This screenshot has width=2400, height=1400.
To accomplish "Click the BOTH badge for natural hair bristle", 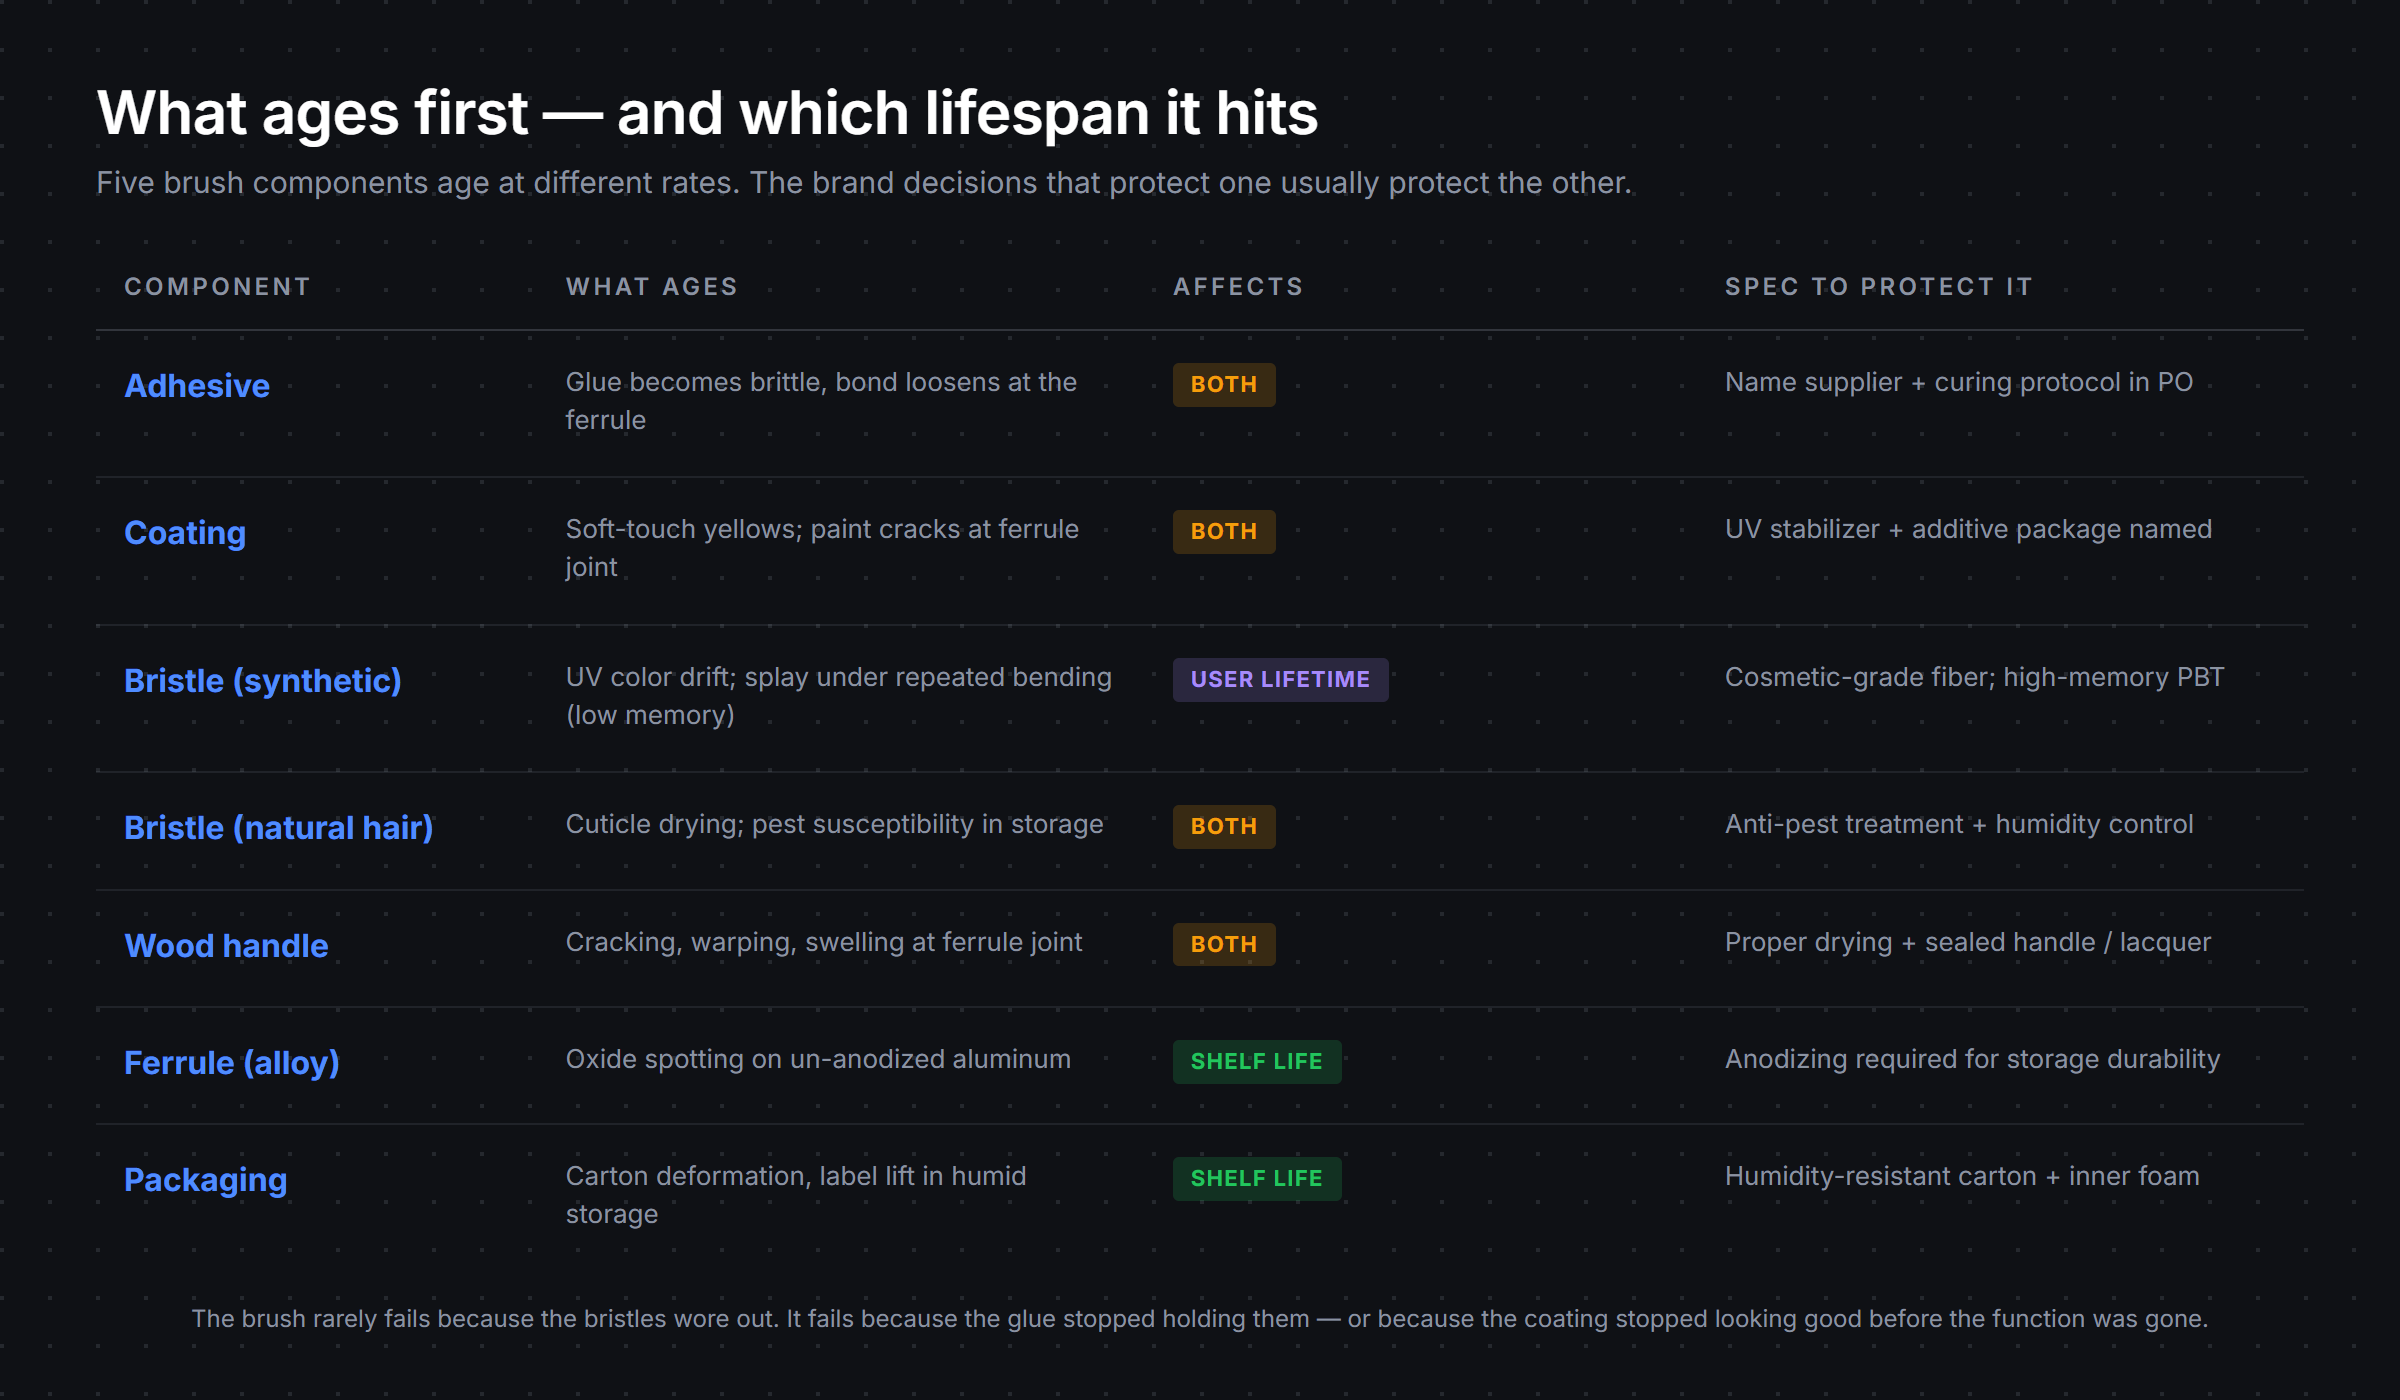I will point(1224,827).
